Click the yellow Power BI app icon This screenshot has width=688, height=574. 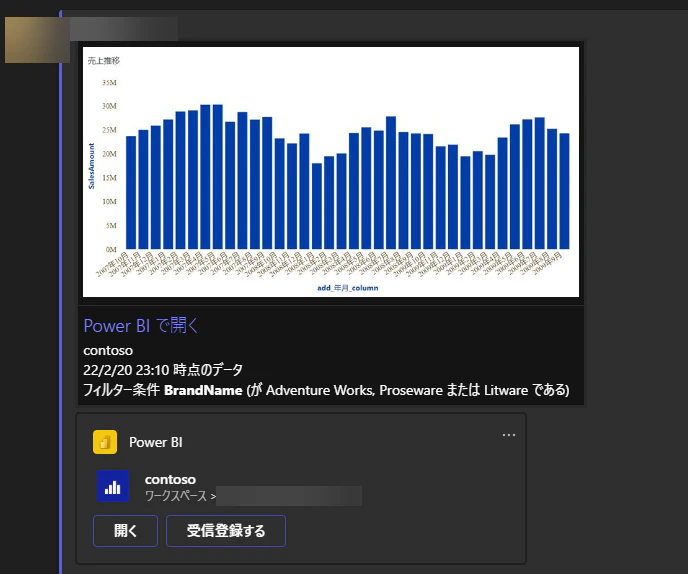tap(105, 442)
